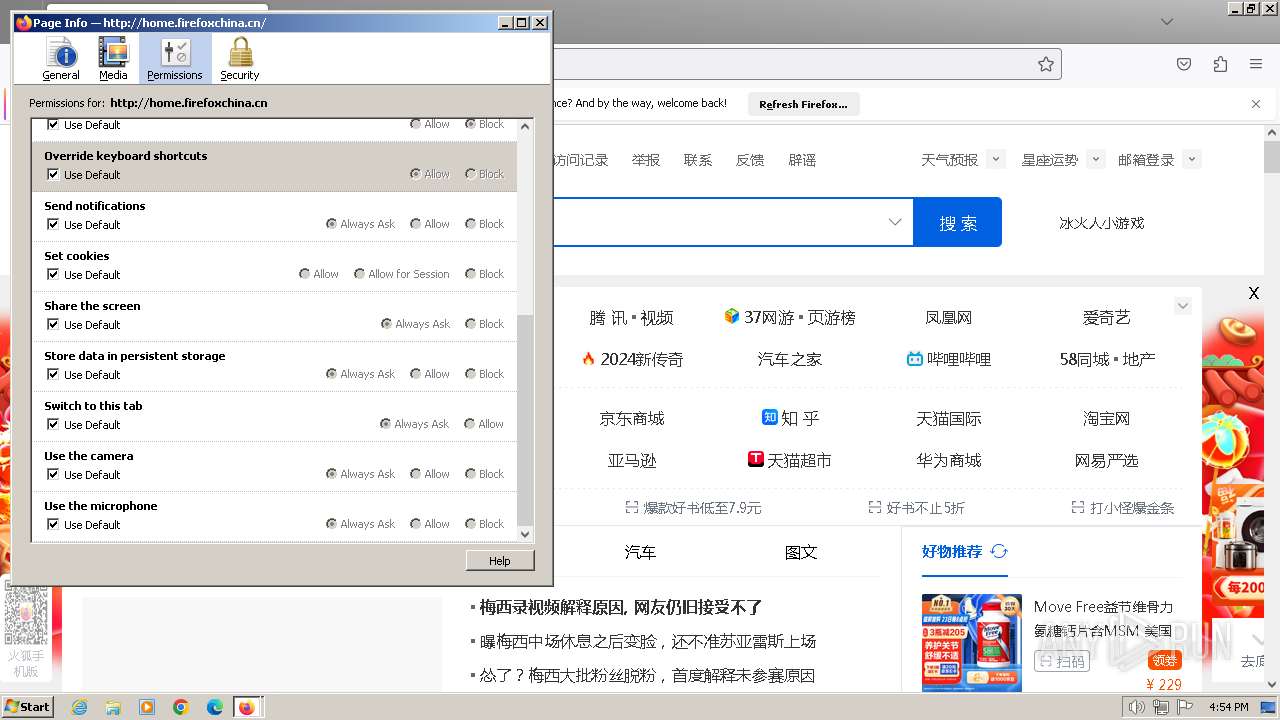This screenshot has height=720, width=1280.
Task: Click the volume speaker tray icon
Action: [x=1137, y=707]
